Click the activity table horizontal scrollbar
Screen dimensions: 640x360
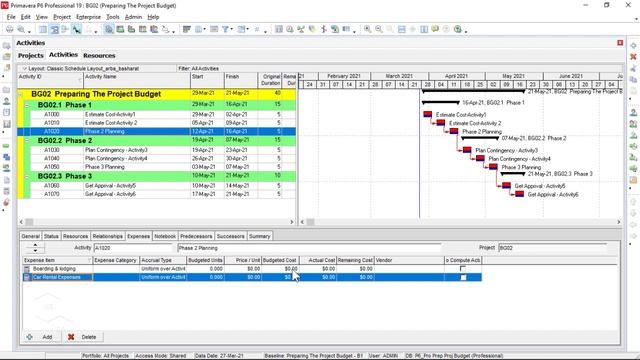(x=157, y=222)
